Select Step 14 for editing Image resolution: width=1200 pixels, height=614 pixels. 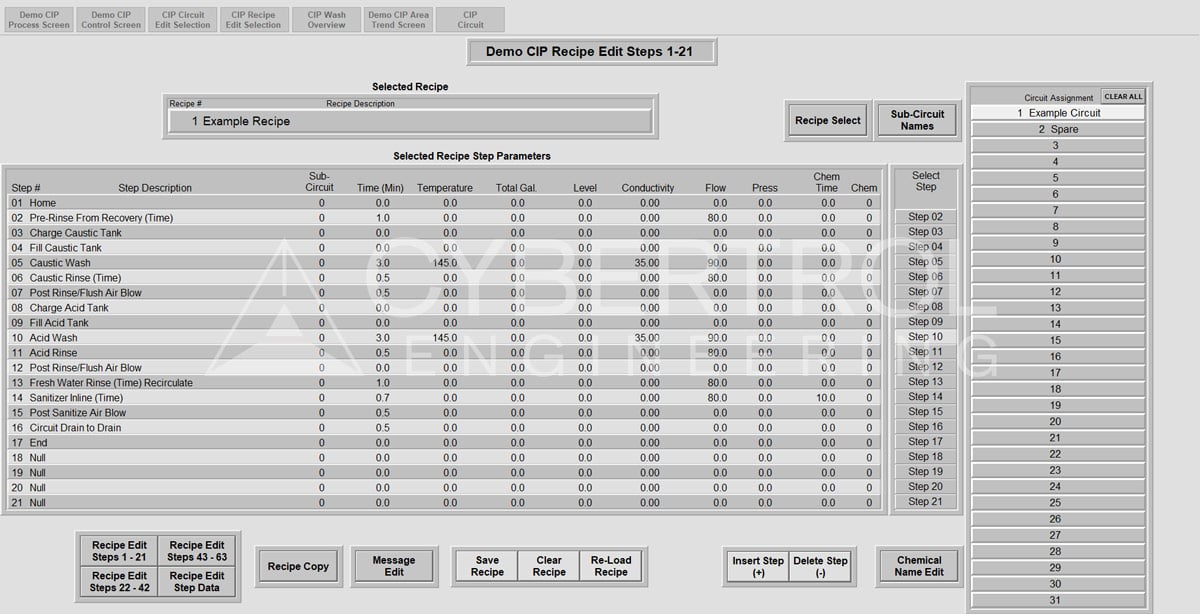pyautogui.click(x=925, y=397)
